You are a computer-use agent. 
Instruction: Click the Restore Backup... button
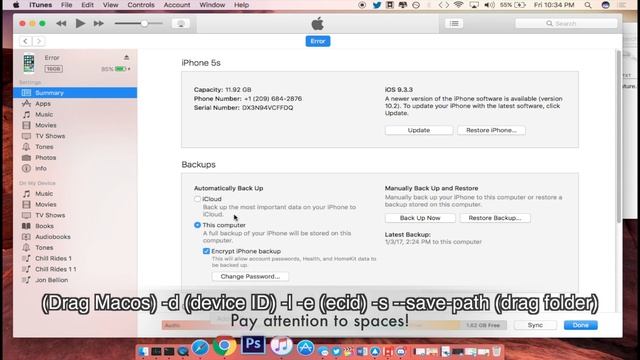click(x=495, y=218)
